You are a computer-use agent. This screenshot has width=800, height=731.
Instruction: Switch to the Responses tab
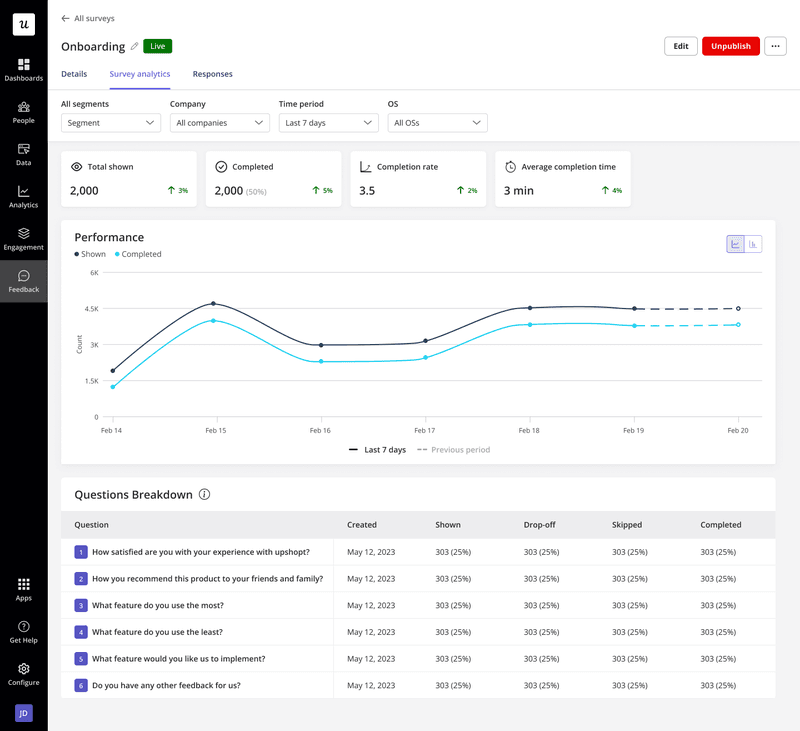click(x=212, y=74)
